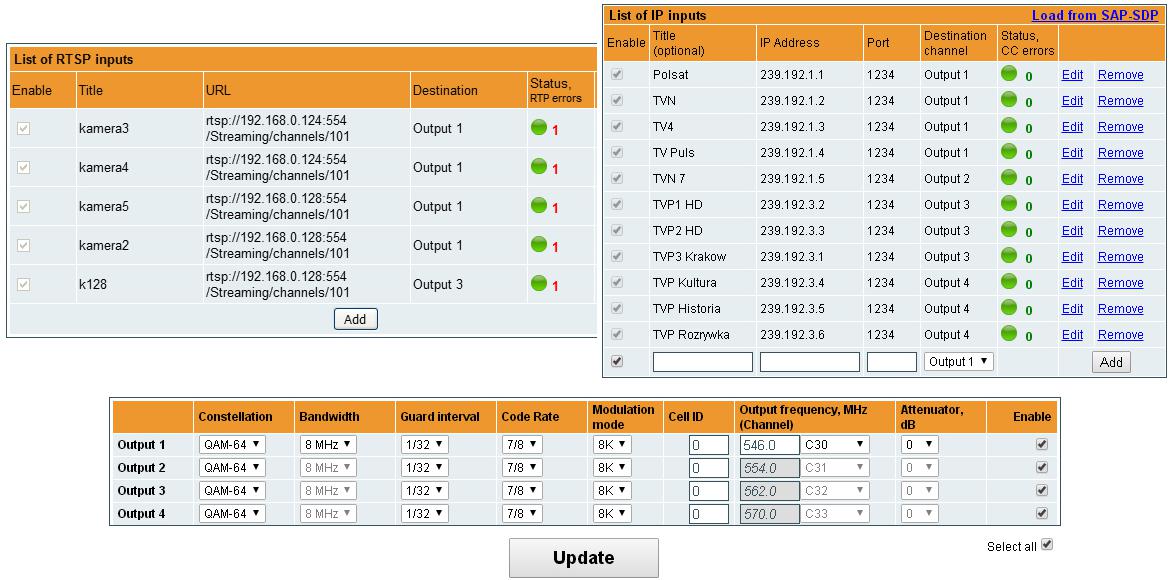
Task: Expand destination channel dropdown for new input
Action: pos(958,361)
